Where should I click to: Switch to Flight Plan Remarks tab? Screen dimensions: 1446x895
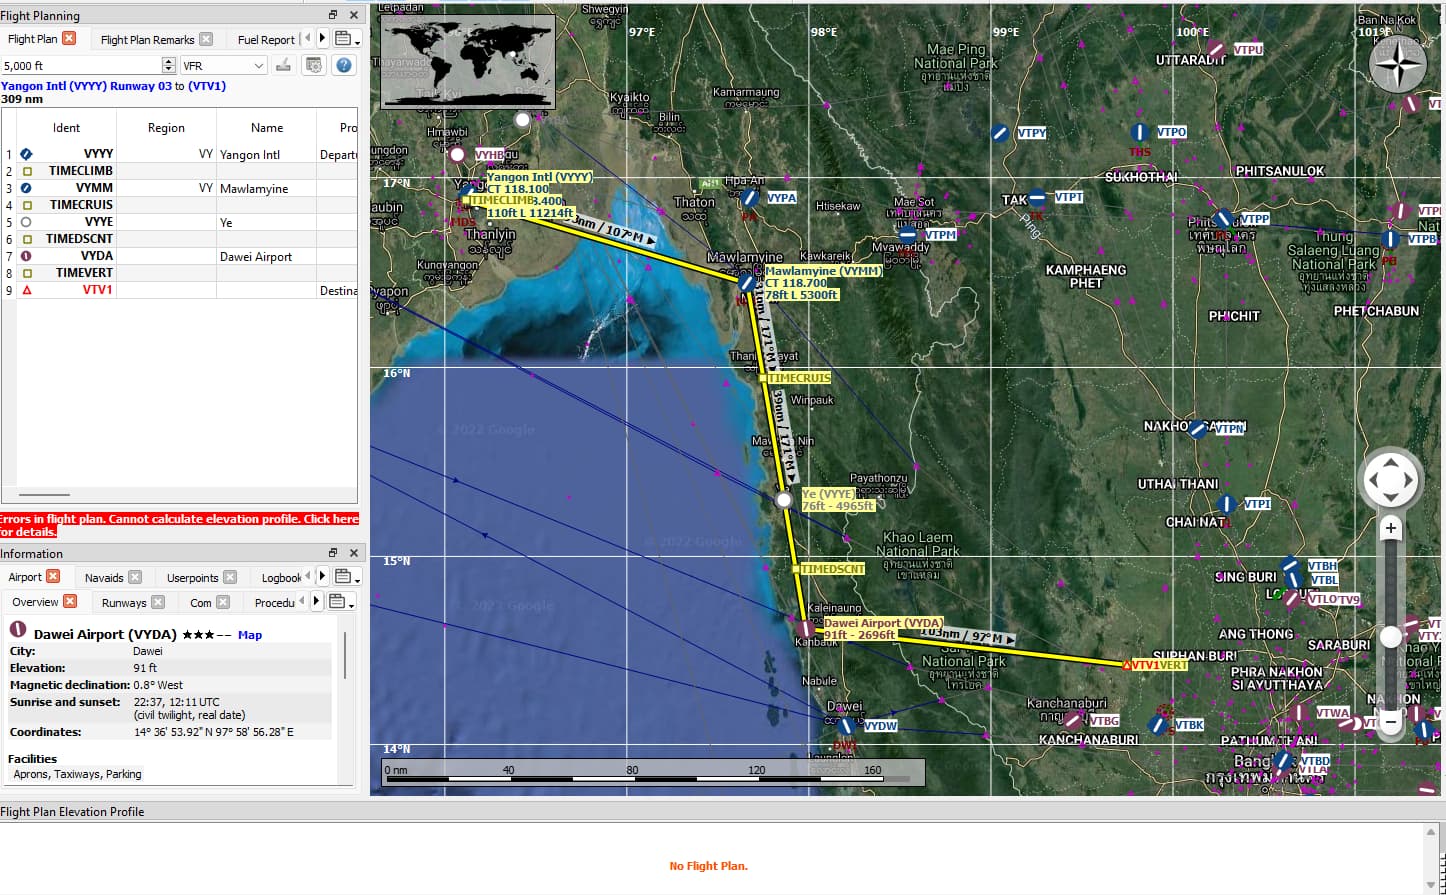point(147,39)
